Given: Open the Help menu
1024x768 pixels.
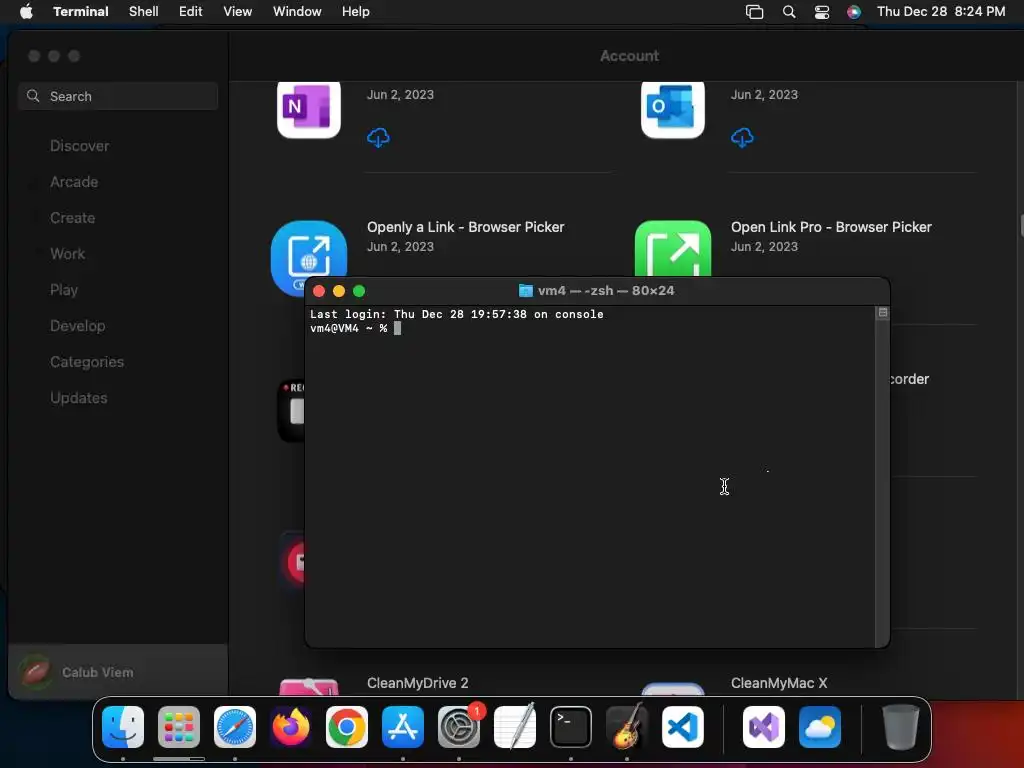Looking at the screenshot, I should pyautogui.click(x=356, y=11).
